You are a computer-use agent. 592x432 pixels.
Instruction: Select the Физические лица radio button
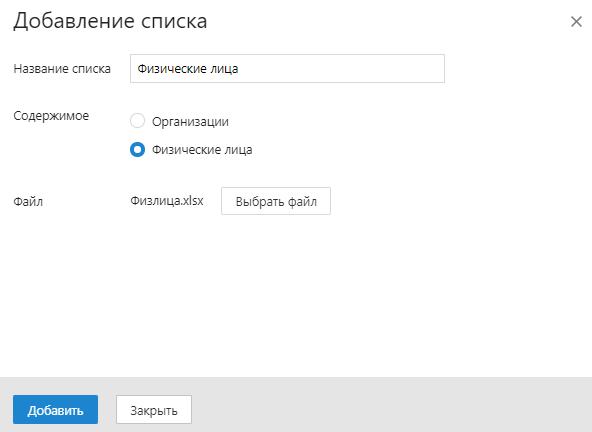point(137,149)
